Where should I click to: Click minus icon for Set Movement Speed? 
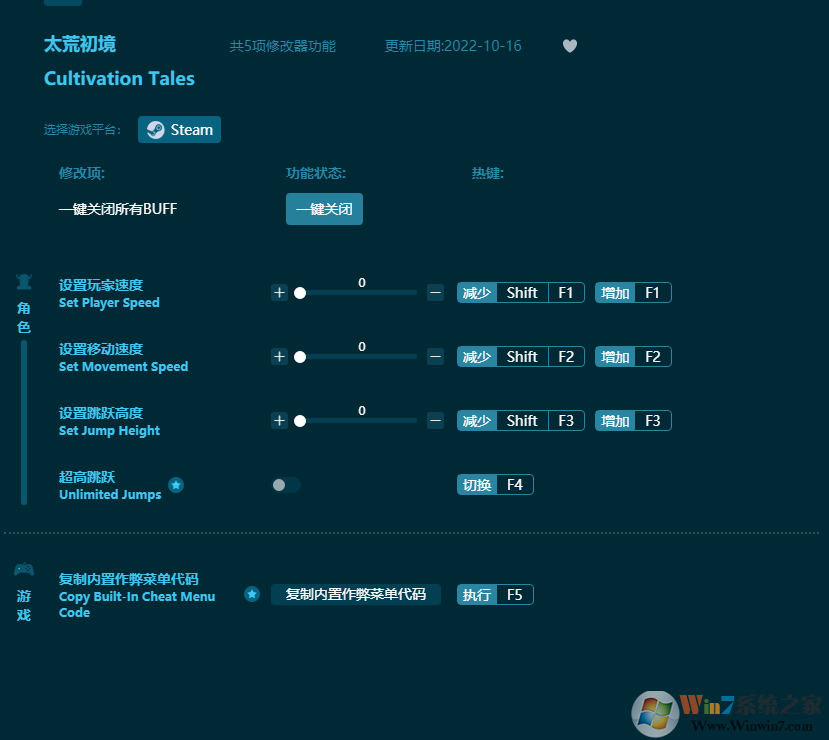[435, 356]
